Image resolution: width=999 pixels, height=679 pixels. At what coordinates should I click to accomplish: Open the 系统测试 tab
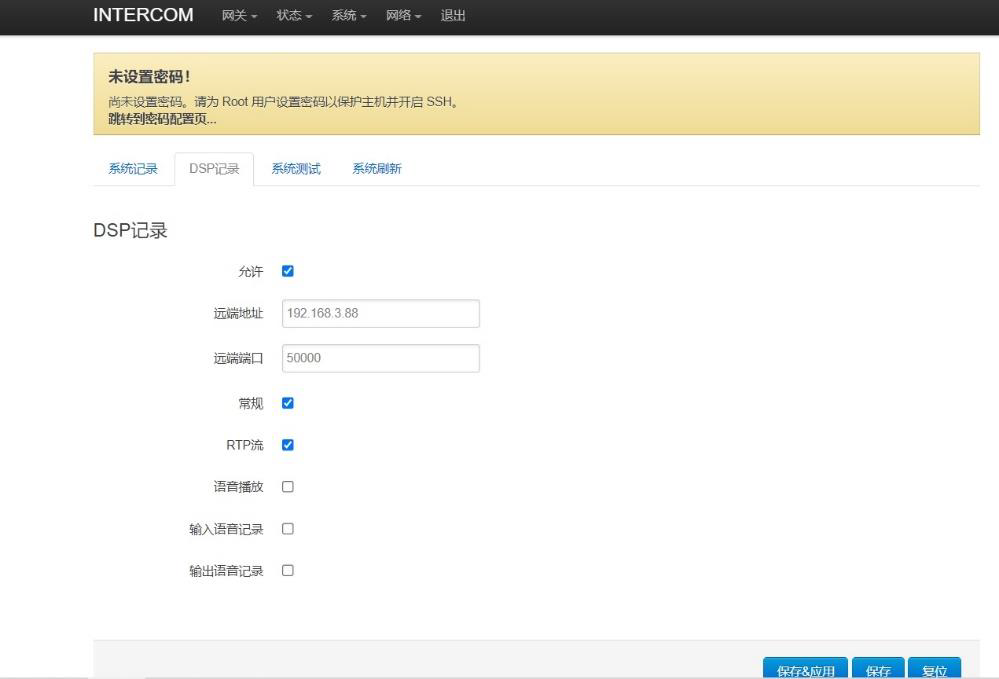point(296,169)
